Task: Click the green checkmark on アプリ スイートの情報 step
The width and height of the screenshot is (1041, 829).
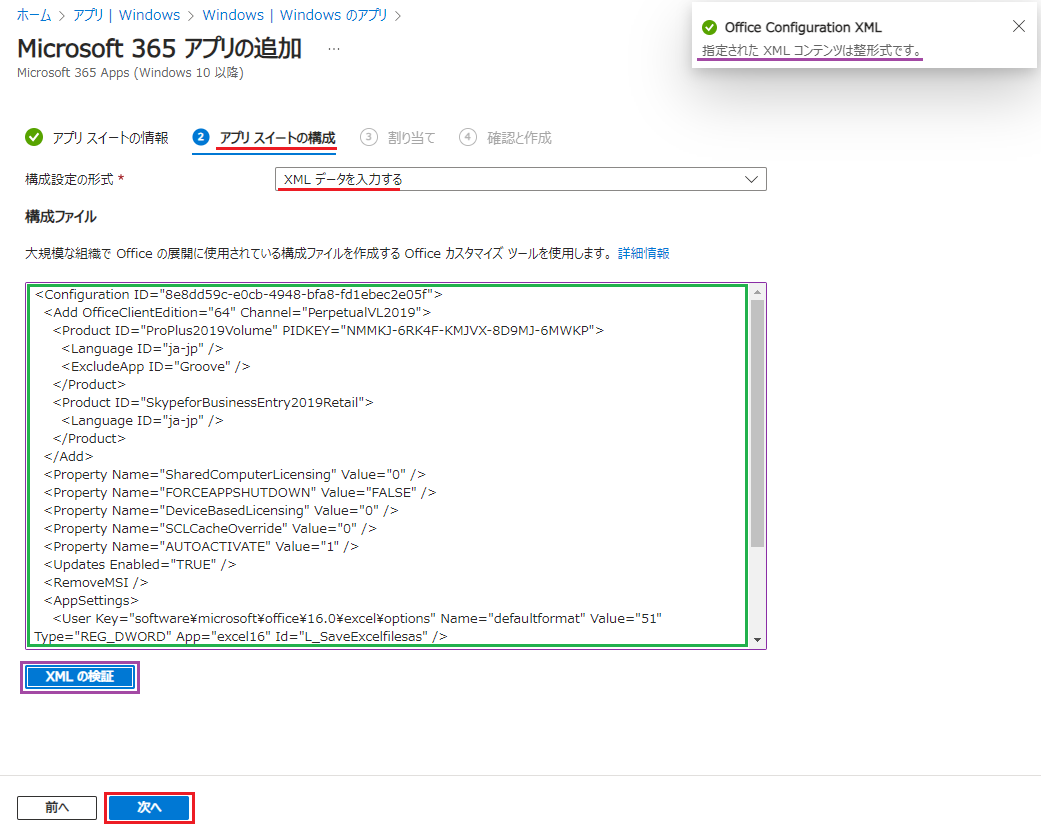Action: click(34, 137)
